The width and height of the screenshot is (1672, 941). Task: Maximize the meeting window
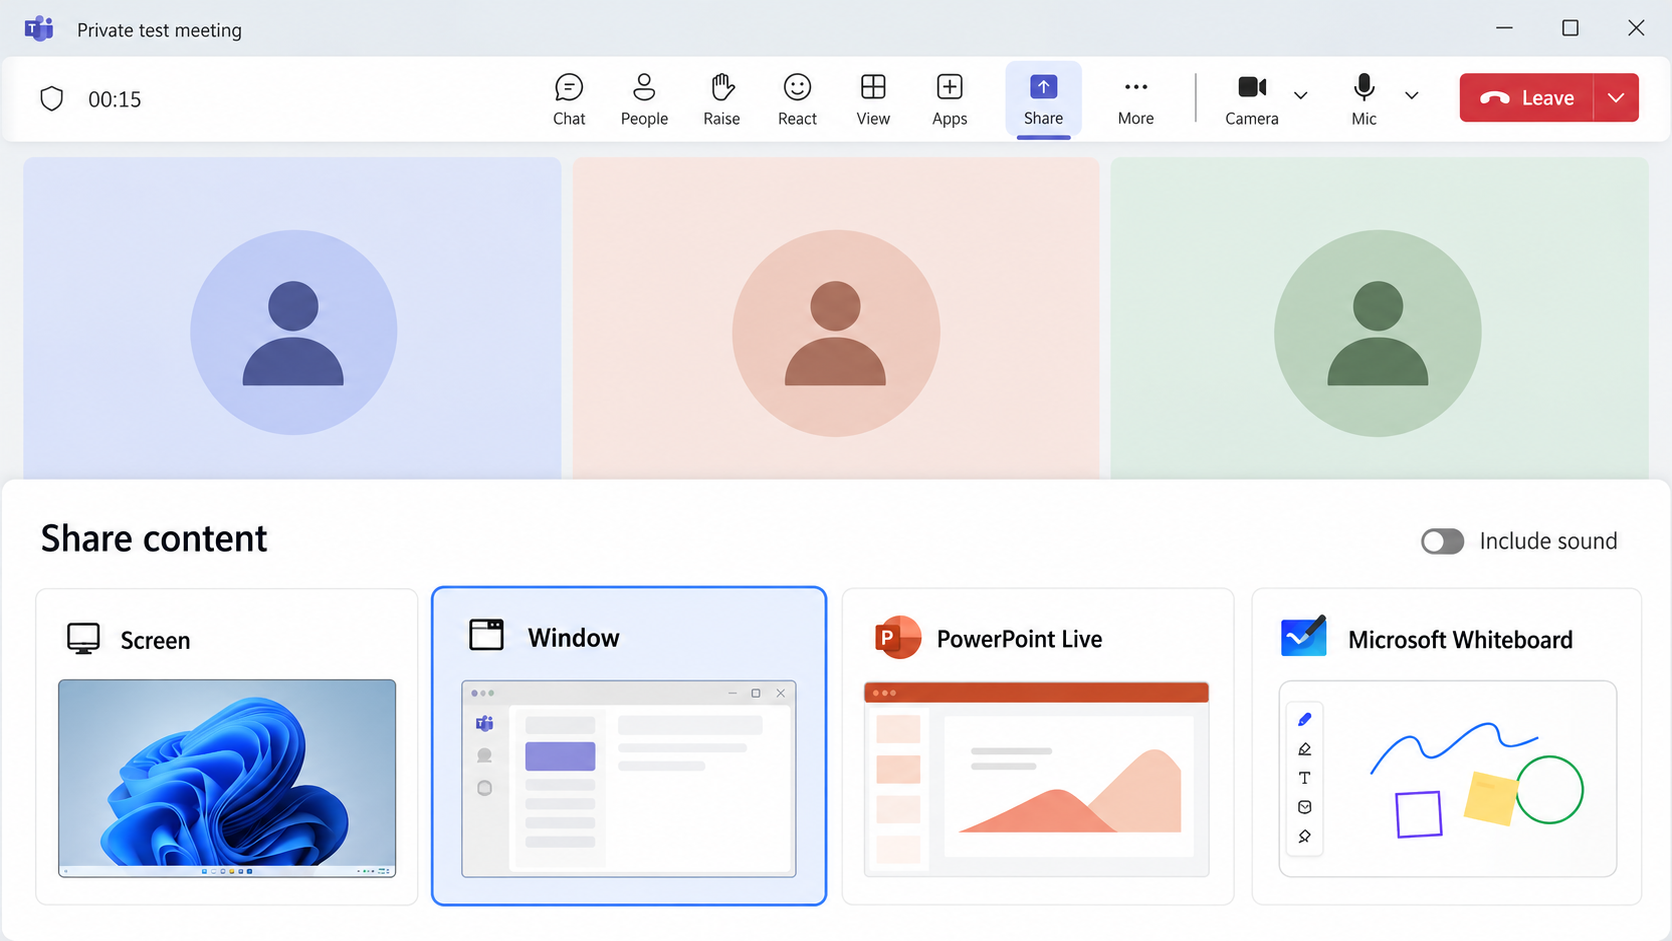[1570, 28]
